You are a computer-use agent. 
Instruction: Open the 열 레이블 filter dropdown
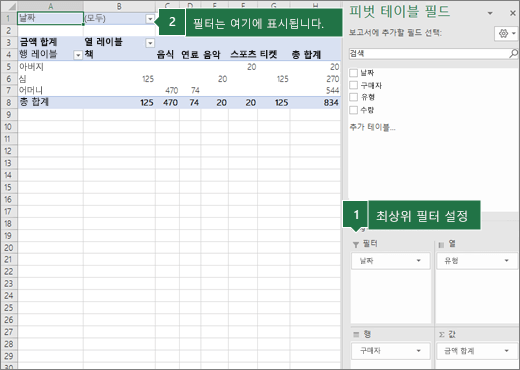(x=150, y=43)
